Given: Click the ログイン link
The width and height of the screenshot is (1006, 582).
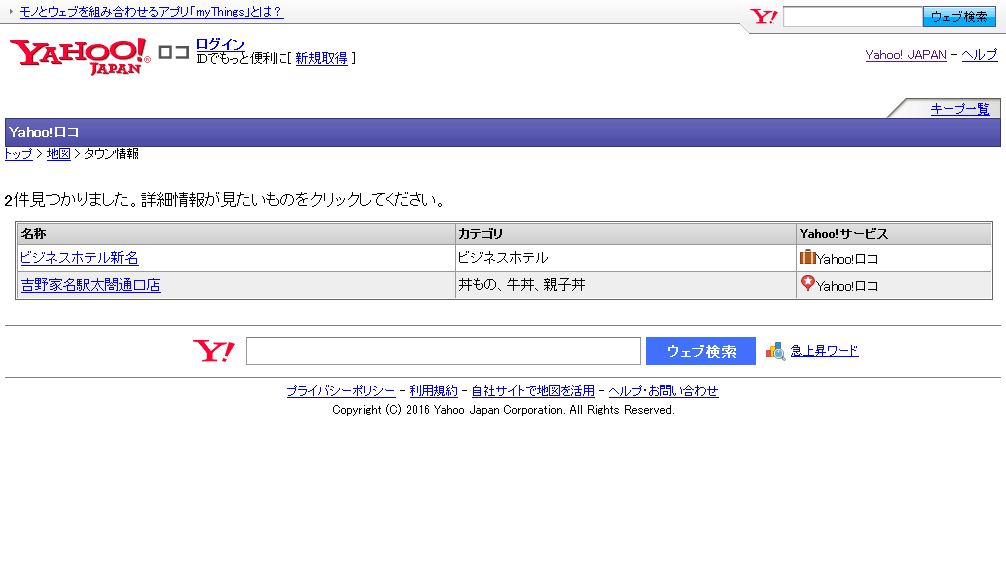Looking at the screenshot, I should click(x=220, y=44).
